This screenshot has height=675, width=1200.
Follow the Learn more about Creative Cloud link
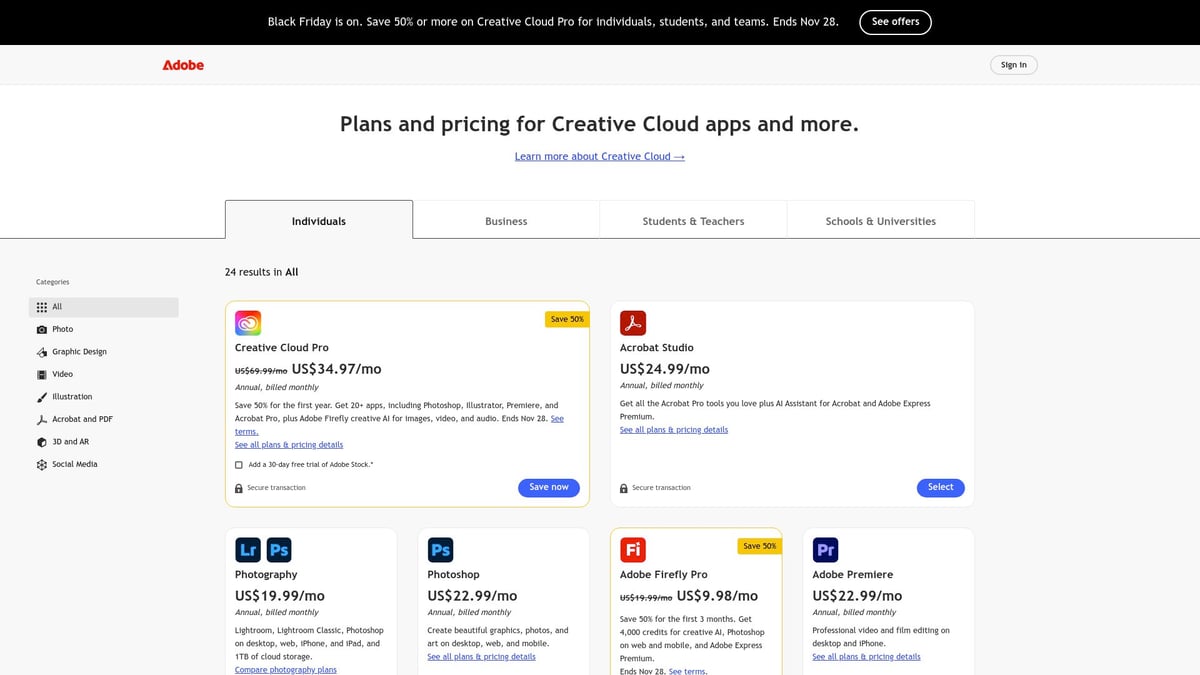point(600,156)
